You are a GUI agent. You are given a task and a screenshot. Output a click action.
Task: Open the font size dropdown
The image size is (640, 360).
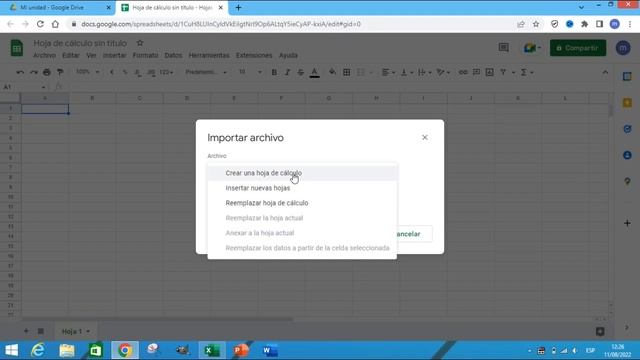pos(250,72)
